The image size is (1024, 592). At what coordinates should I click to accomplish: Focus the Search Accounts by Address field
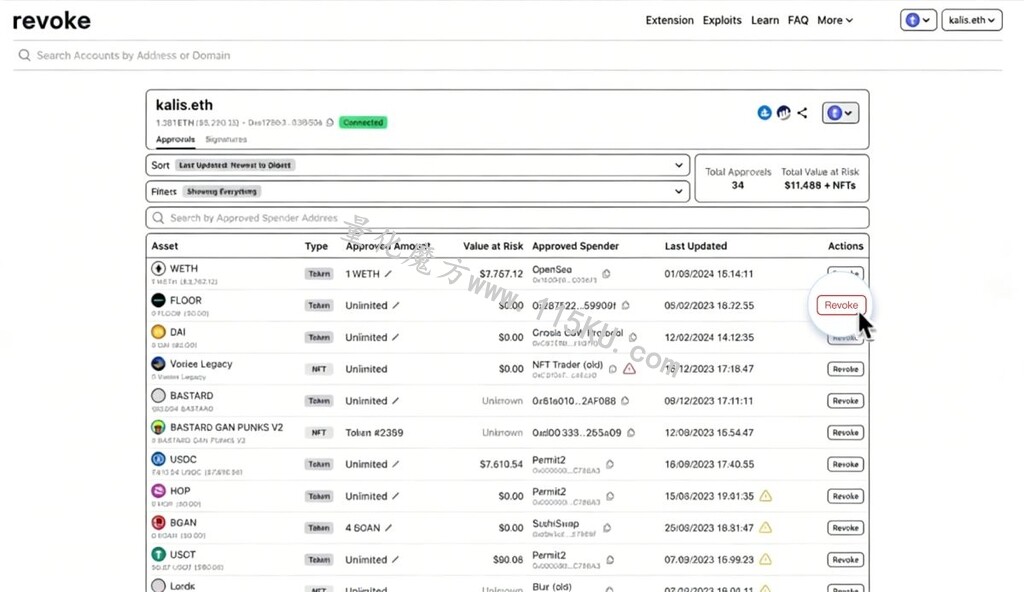pyautogui.click(x=509, y=56)
